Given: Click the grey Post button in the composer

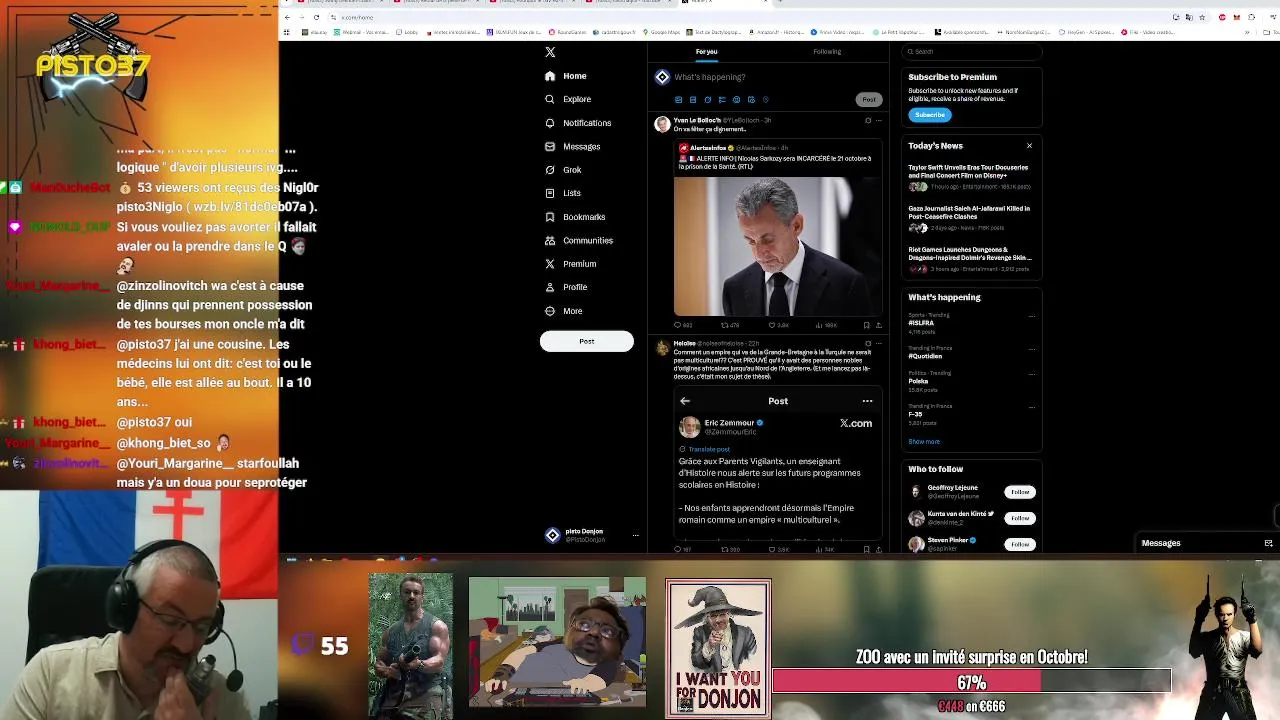Looking at the screenshot, I should coord(869,99).
